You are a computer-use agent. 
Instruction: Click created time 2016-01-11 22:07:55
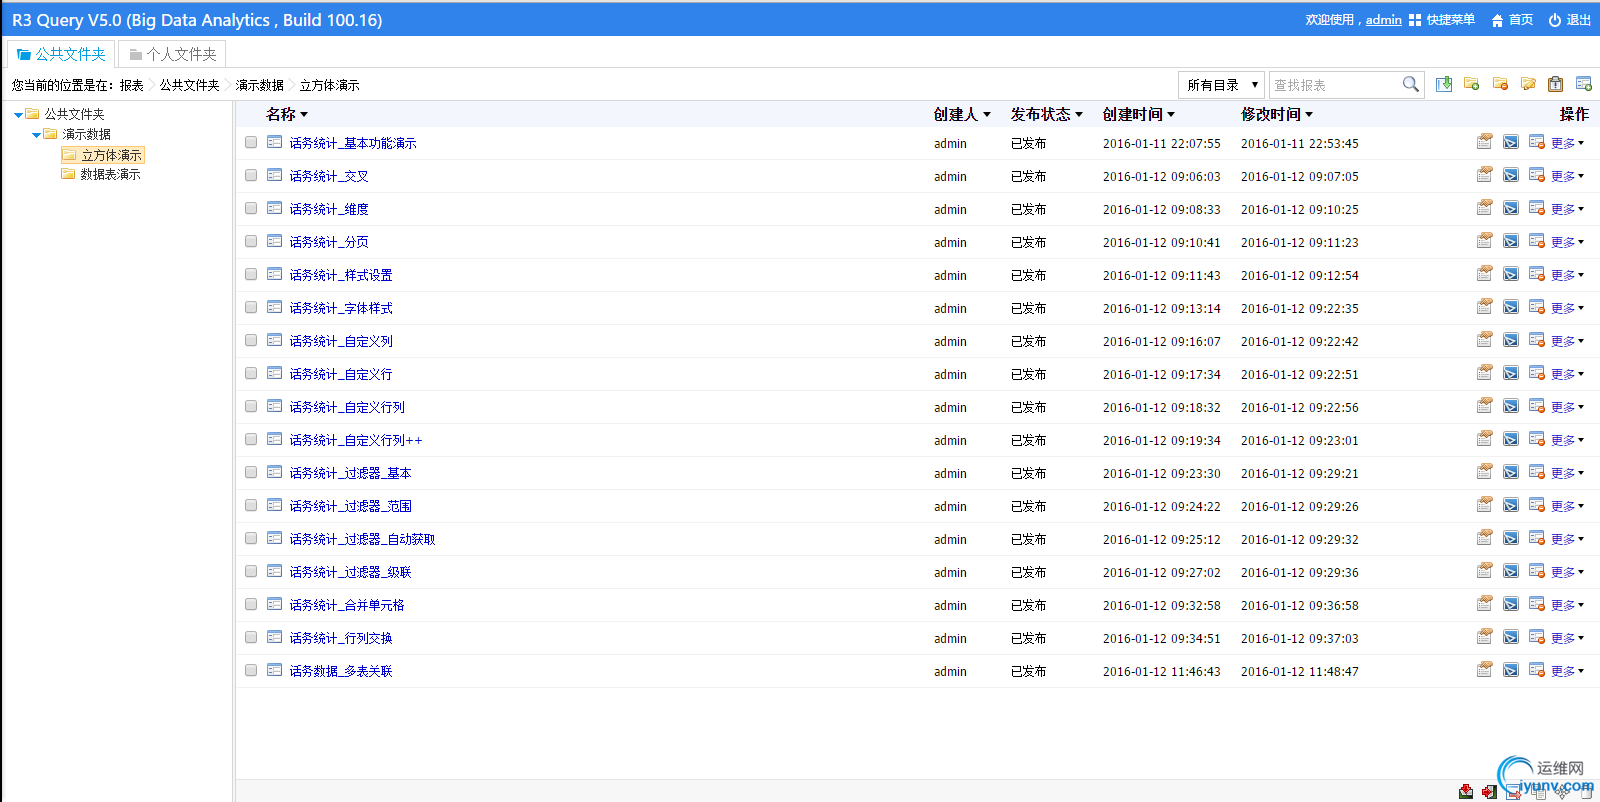[1162, 143]
